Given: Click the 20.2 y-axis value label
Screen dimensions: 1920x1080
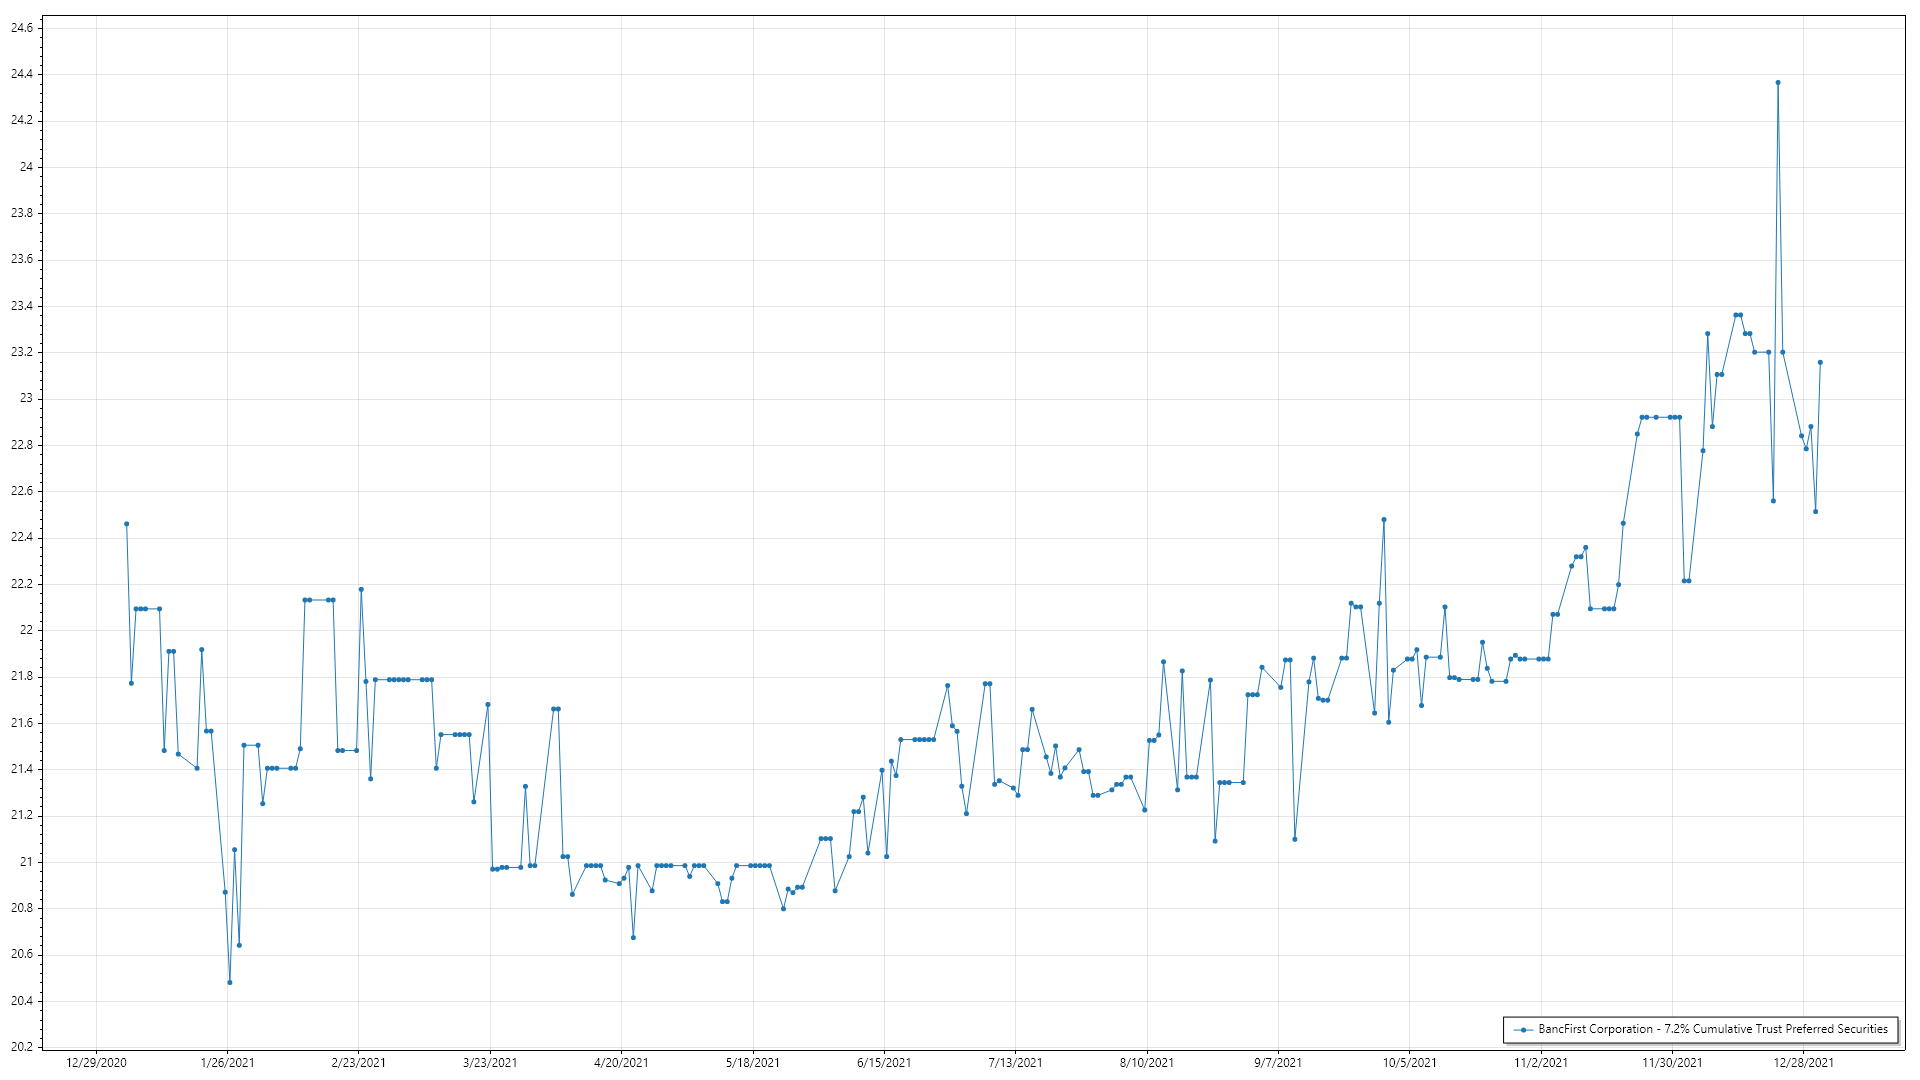Looking at the screenshot, I should tap(21, 1047).
